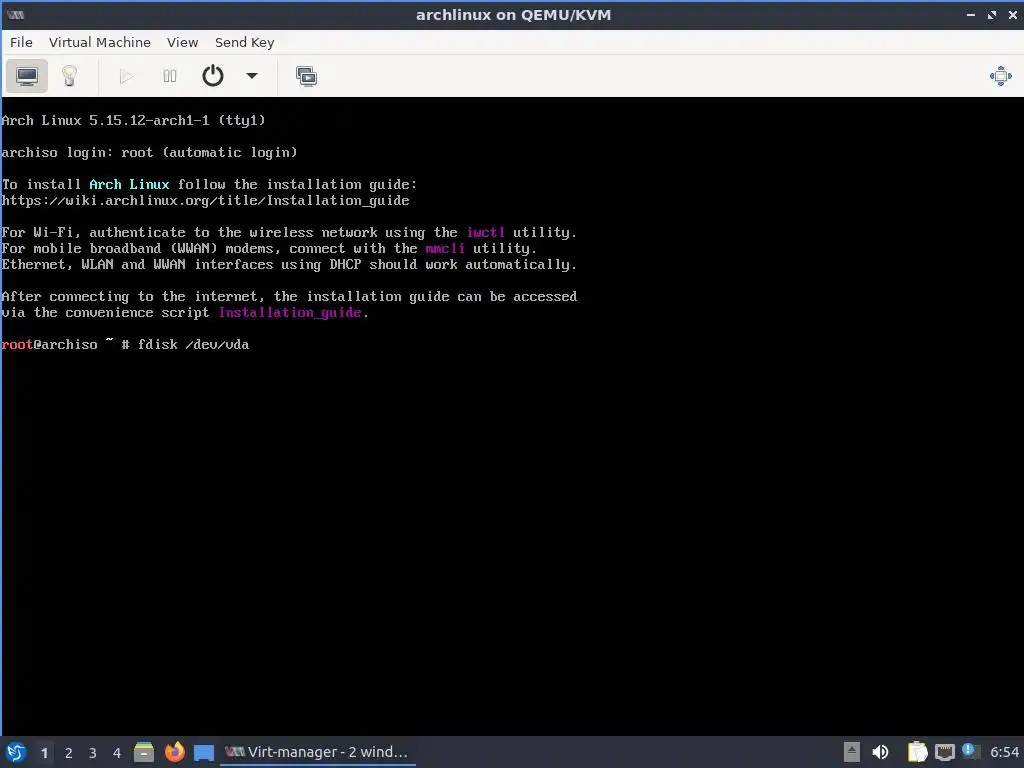Open the volume control tray icon
Image resolution: width=1024 pixels, height=768 pixels.
coord(880,752)
